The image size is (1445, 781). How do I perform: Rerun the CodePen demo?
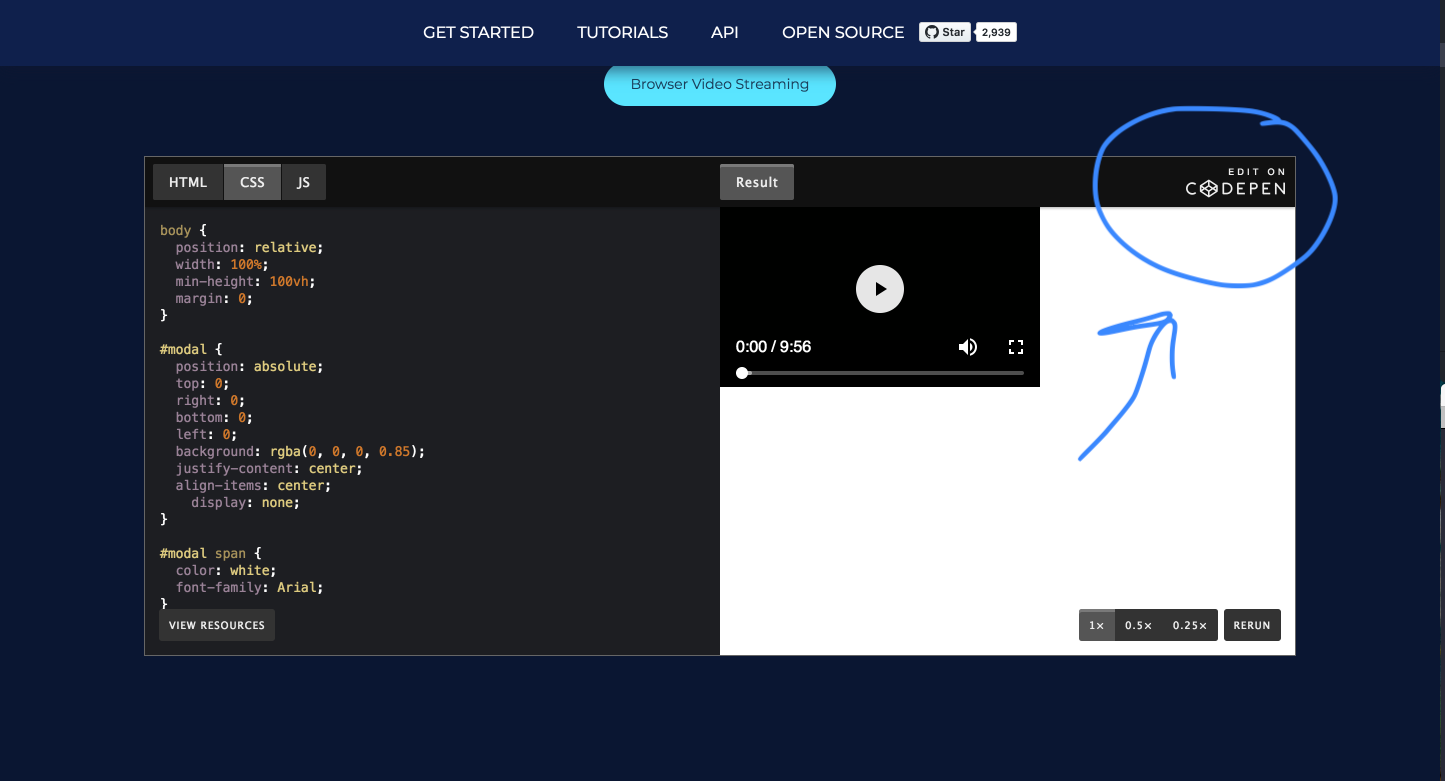pos(1251,625)
